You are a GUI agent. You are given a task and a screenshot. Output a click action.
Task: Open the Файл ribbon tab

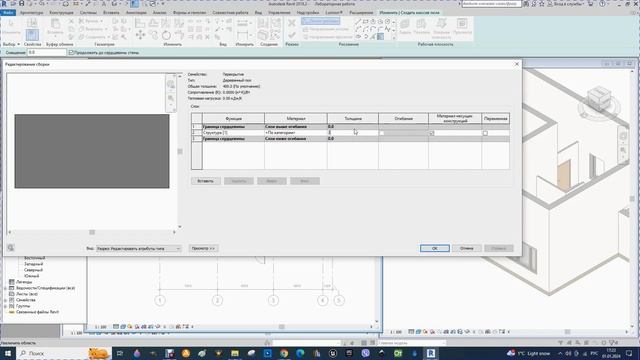(8, 13)
